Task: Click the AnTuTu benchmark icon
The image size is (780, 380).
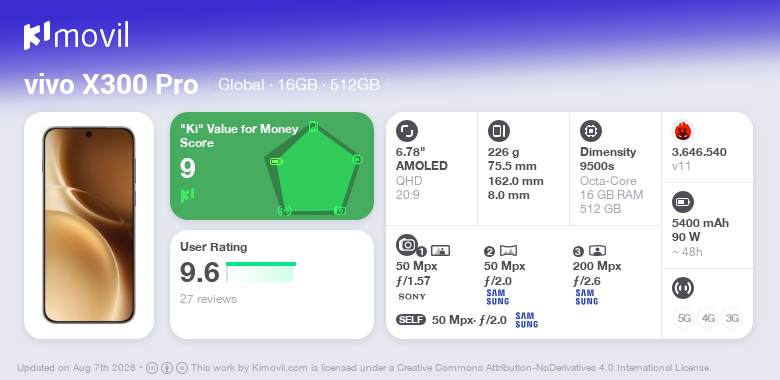Action: click(x=683, y=131)
